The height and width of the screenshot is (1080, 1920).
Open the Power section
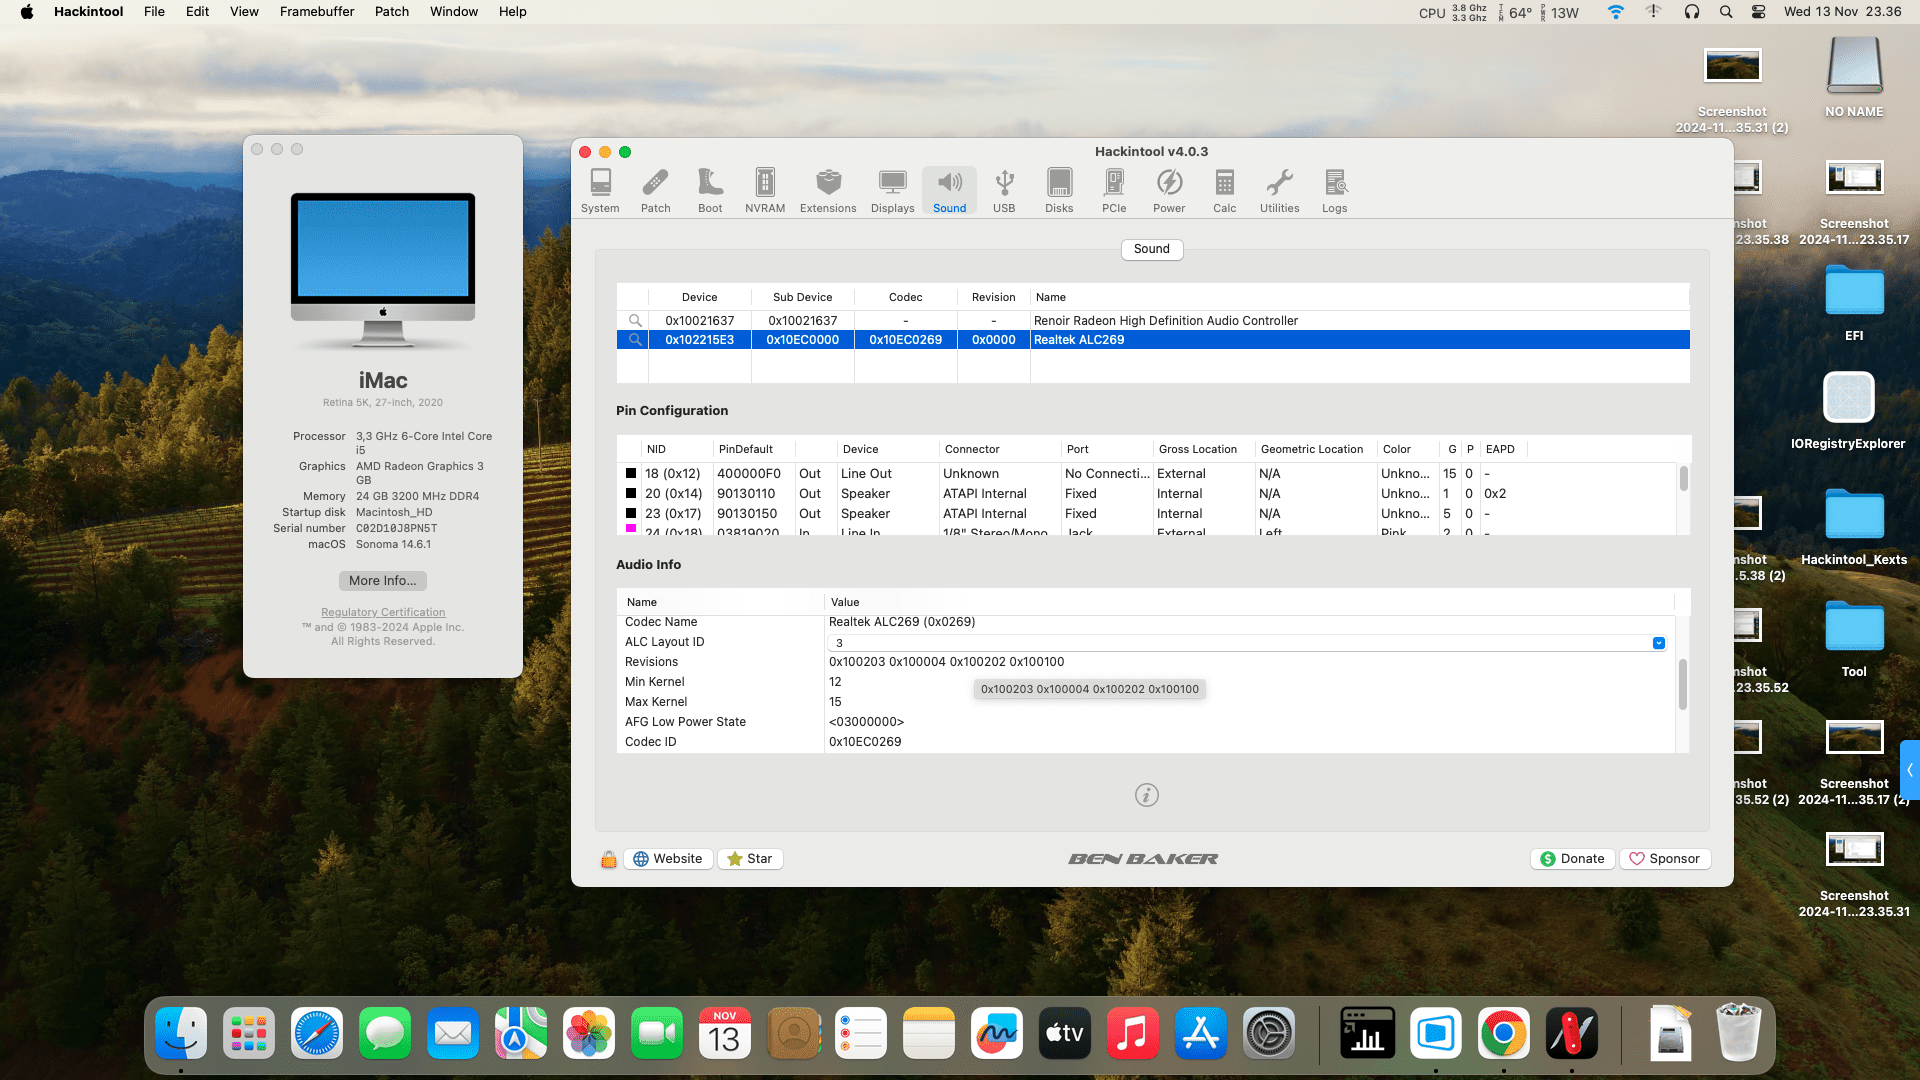click(x=1169, y=189)
